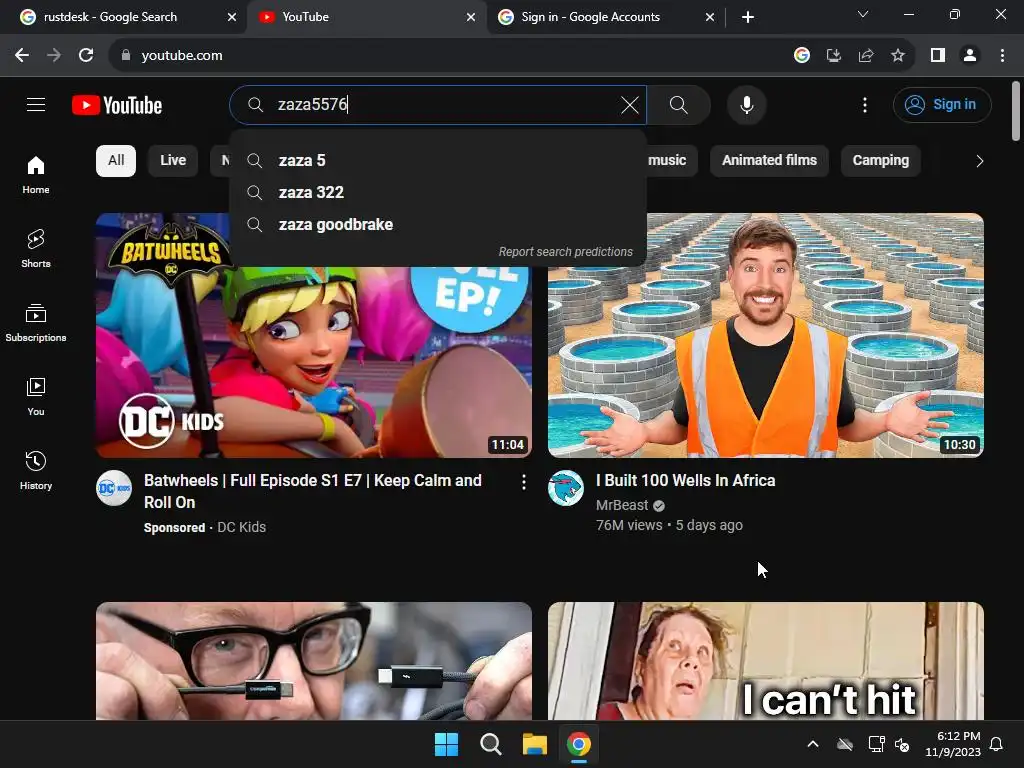Bookmark this page with star

point(898,56)
